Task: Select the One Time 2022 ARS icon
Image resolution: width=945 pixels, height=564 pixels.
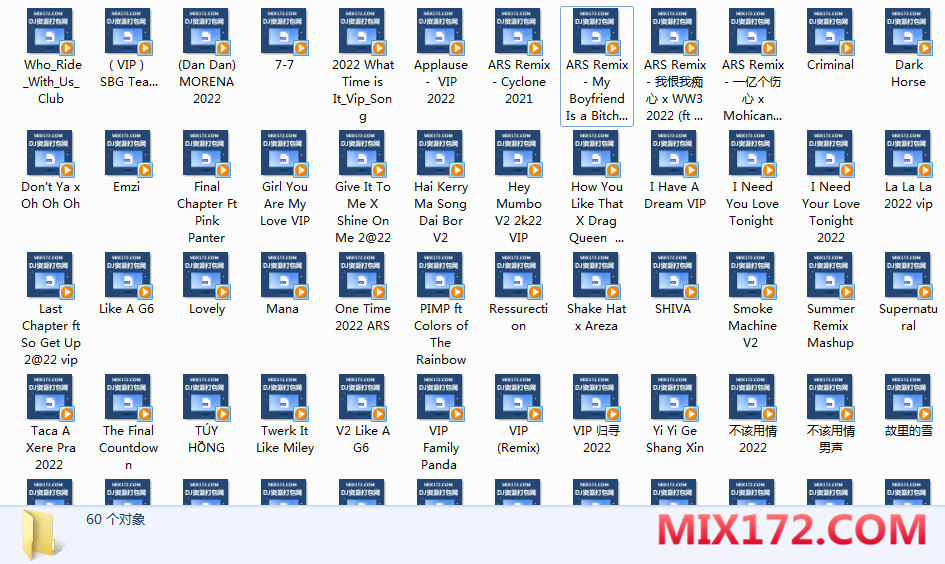Action: 362,275
